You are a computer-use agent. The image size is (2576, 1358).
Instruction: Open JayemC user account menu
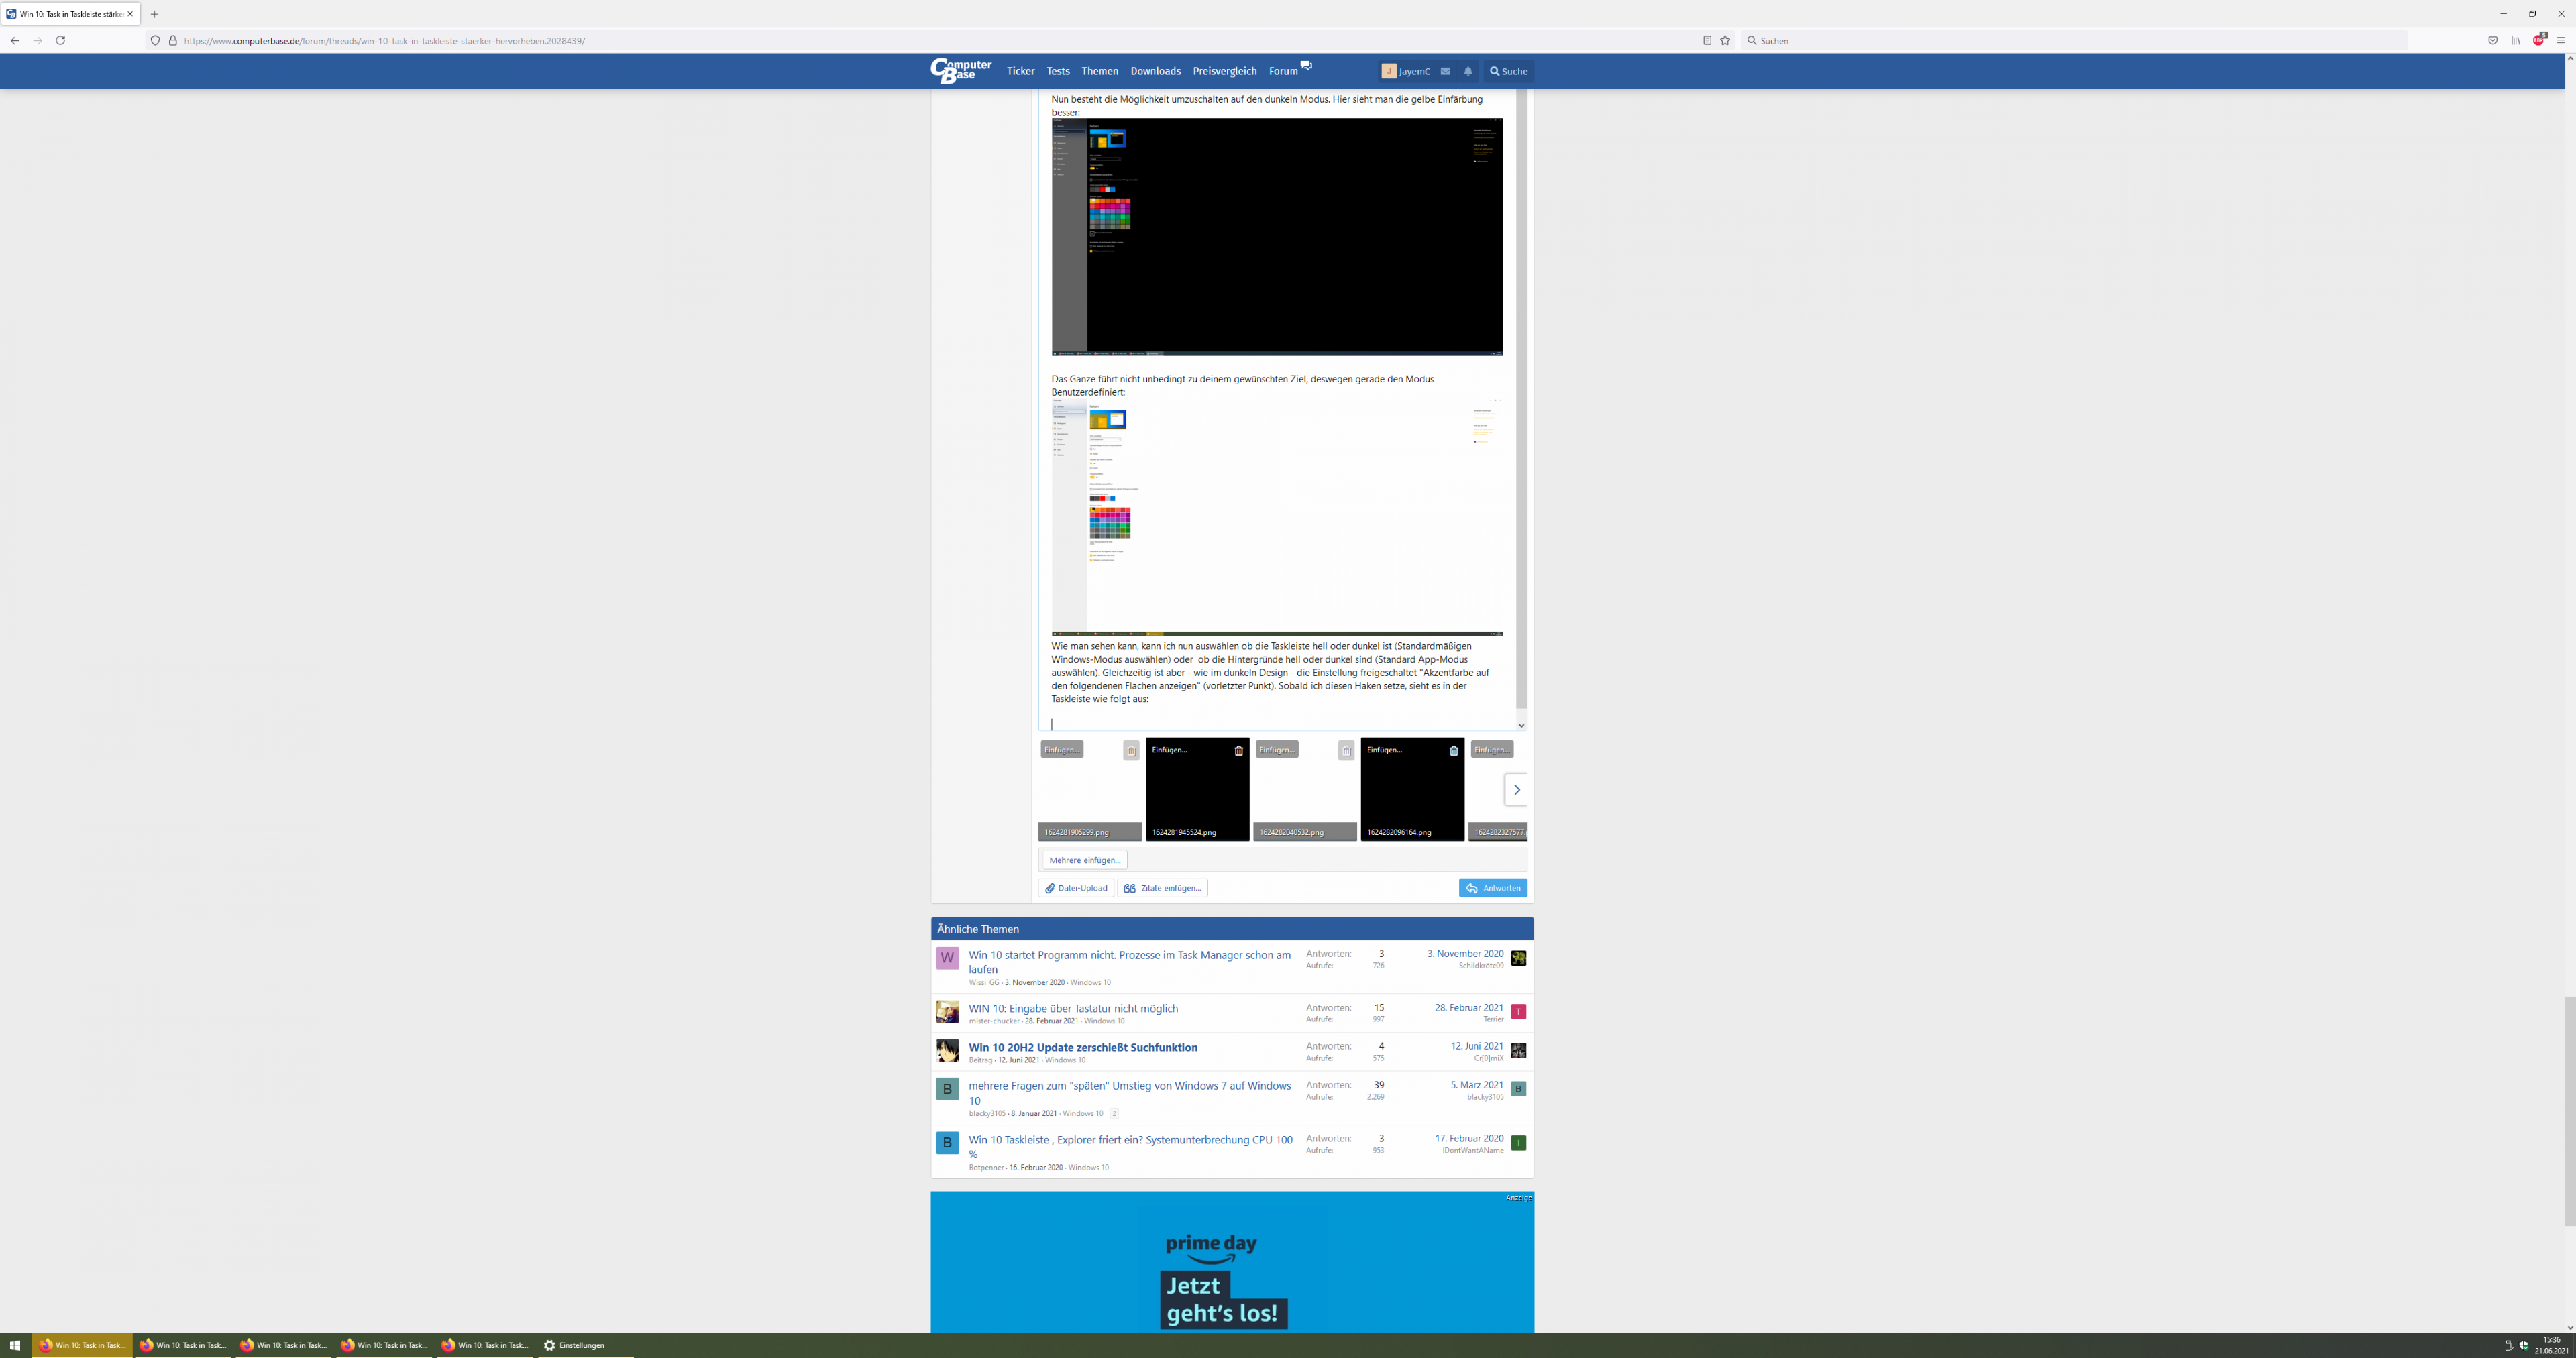(1406, 71)
